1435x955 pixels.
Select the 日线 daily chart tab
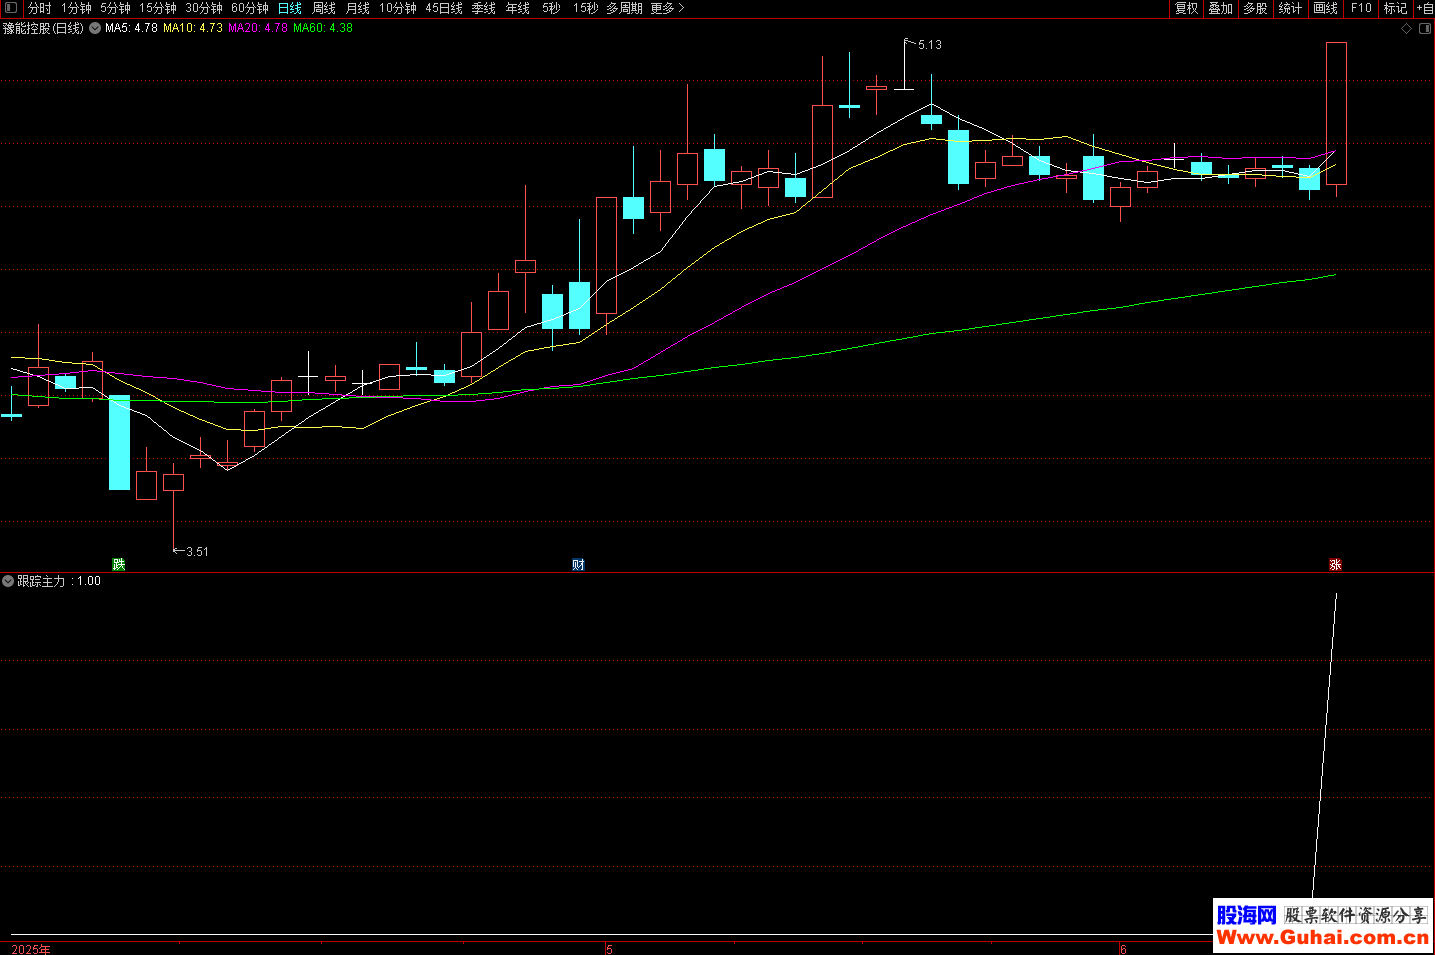[x=290, y=8]
